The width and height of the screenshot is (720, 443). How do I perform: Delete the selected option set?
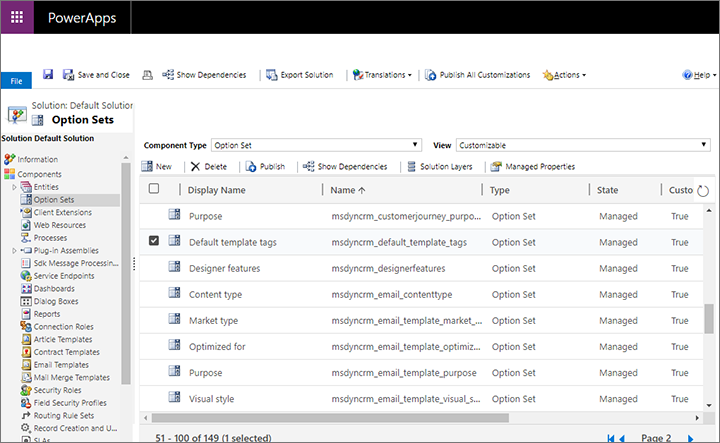pyautogui.click(x=209, y=166)
